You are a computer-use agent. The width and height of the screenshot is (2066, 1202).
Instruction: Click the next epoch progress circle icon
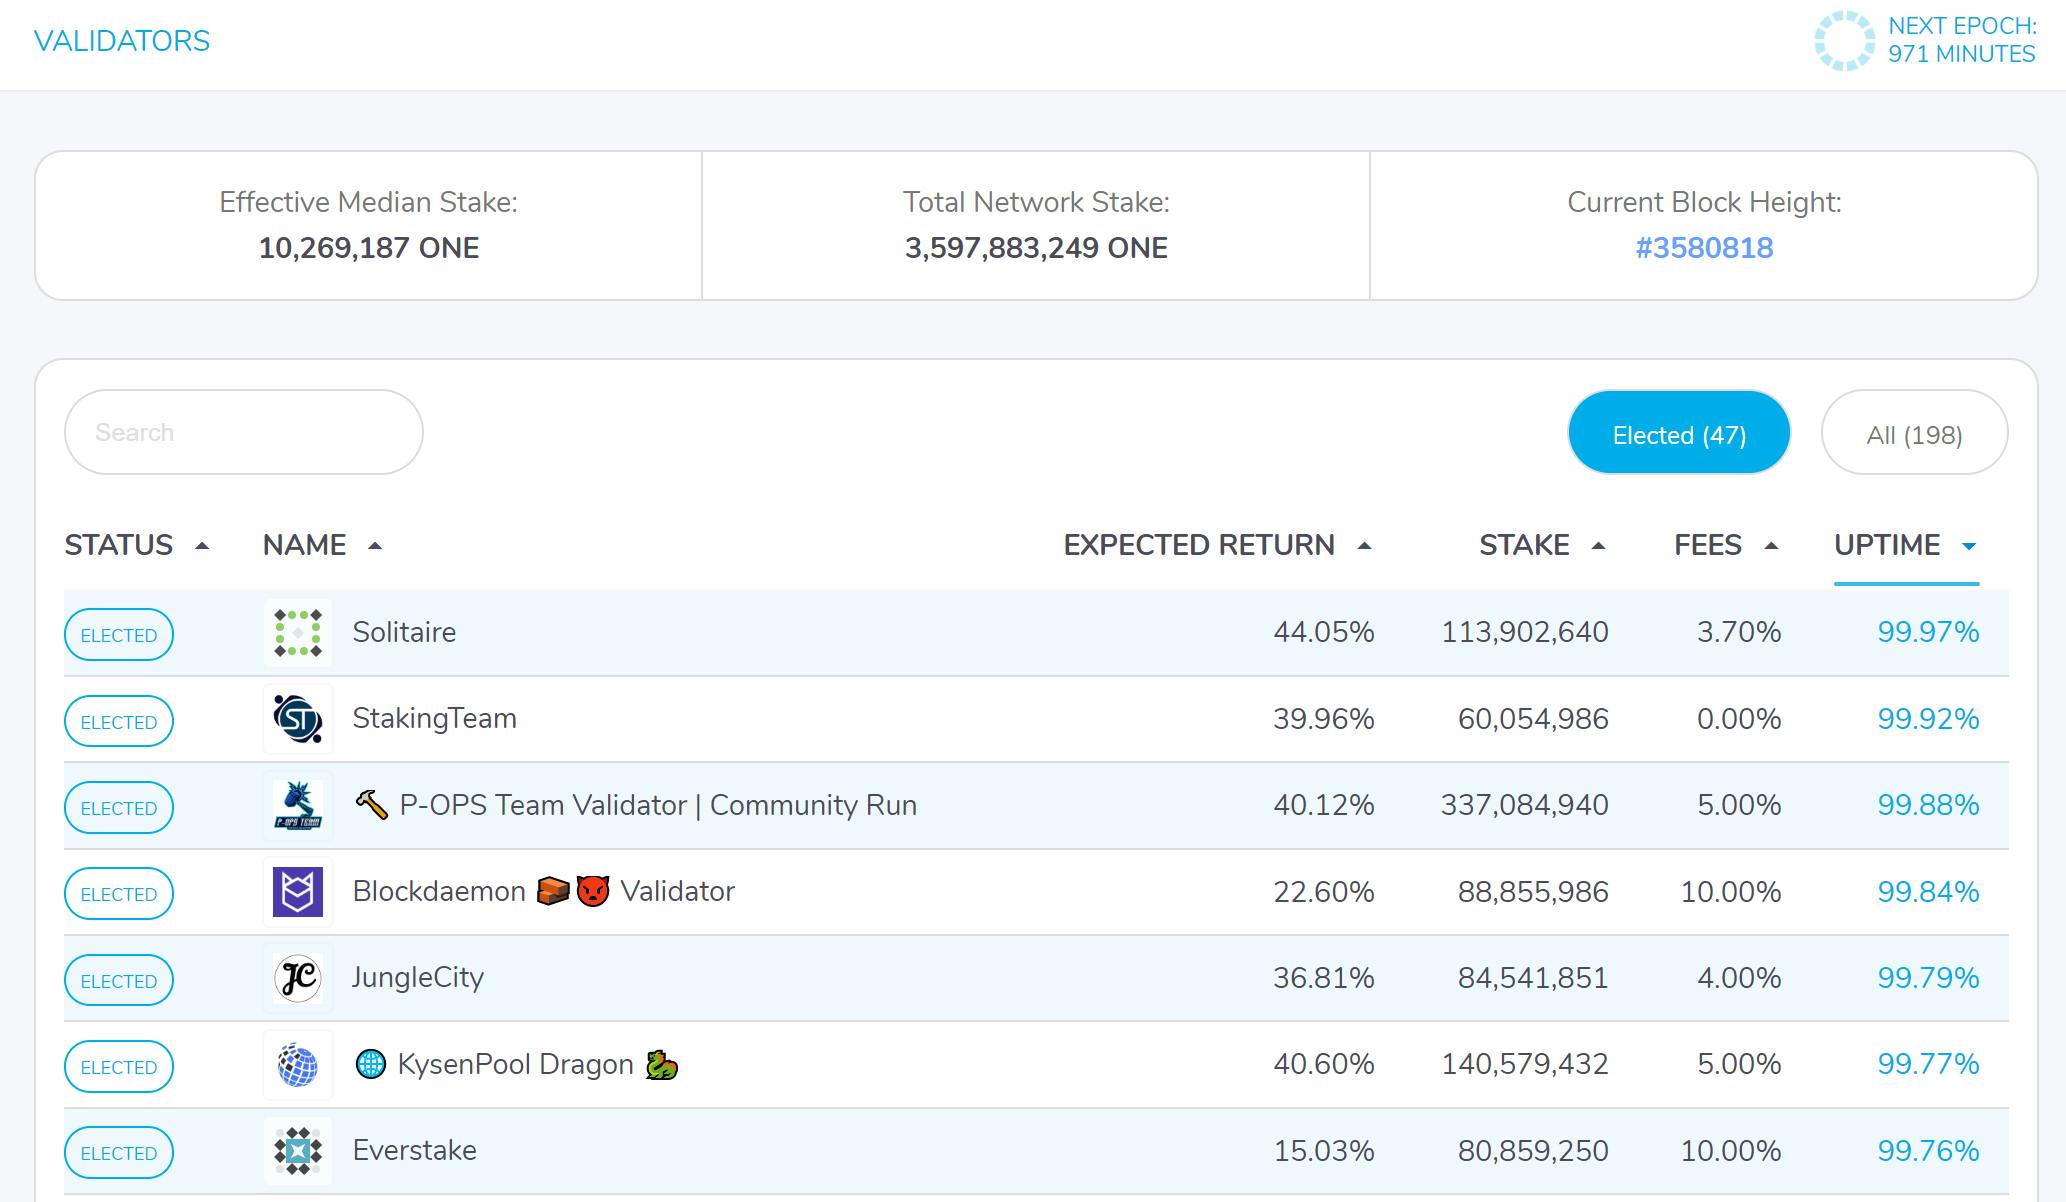1844,41
